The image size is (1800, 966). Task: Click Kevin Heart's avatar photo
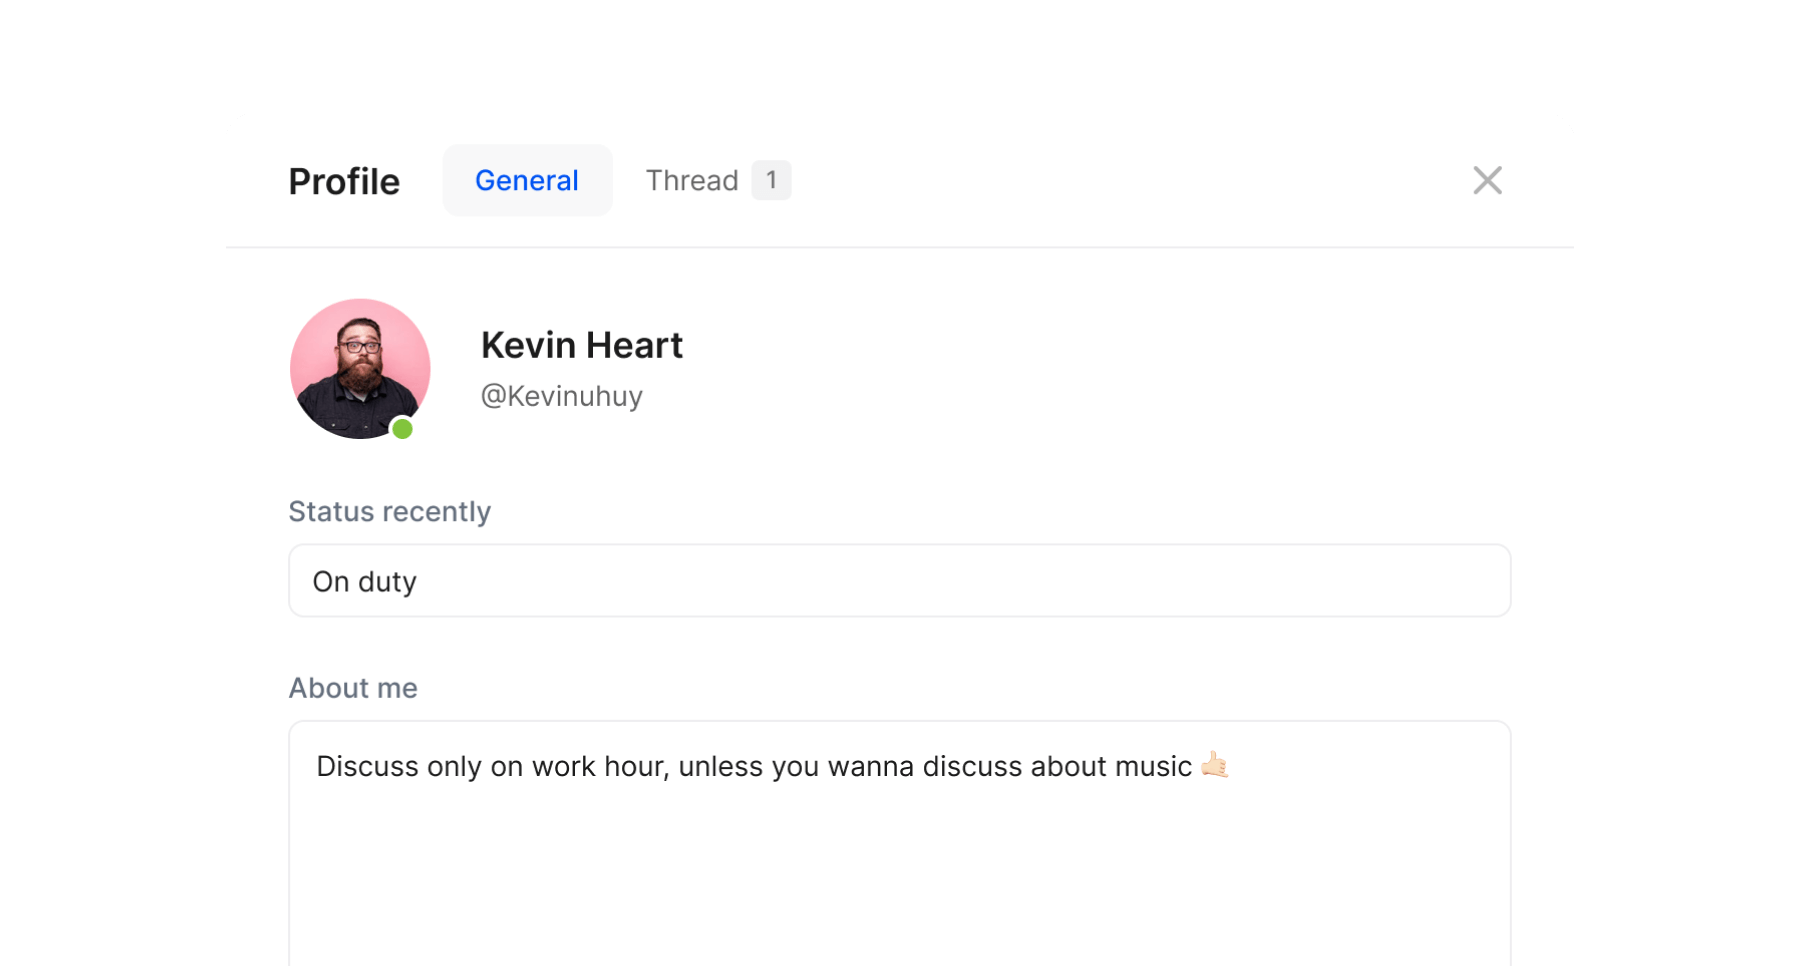click(360, 368)
